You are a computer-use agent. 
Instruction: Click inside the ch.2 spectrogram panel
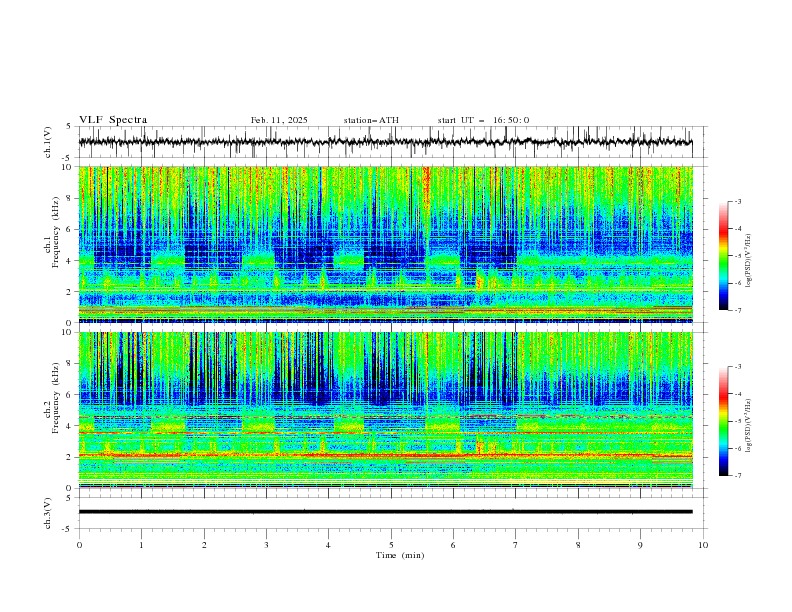385,410
